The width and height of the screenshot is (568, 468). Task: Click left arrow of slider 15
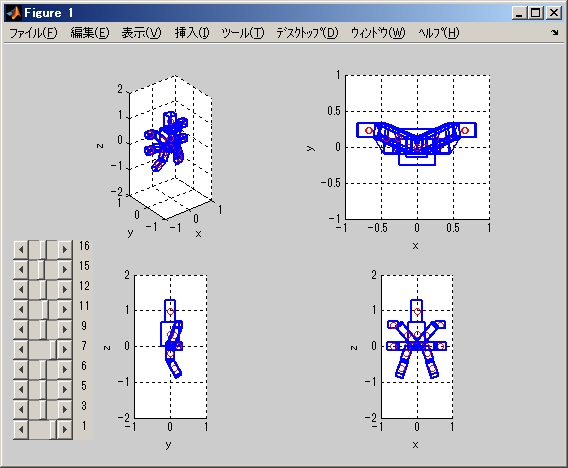(21, 269)
